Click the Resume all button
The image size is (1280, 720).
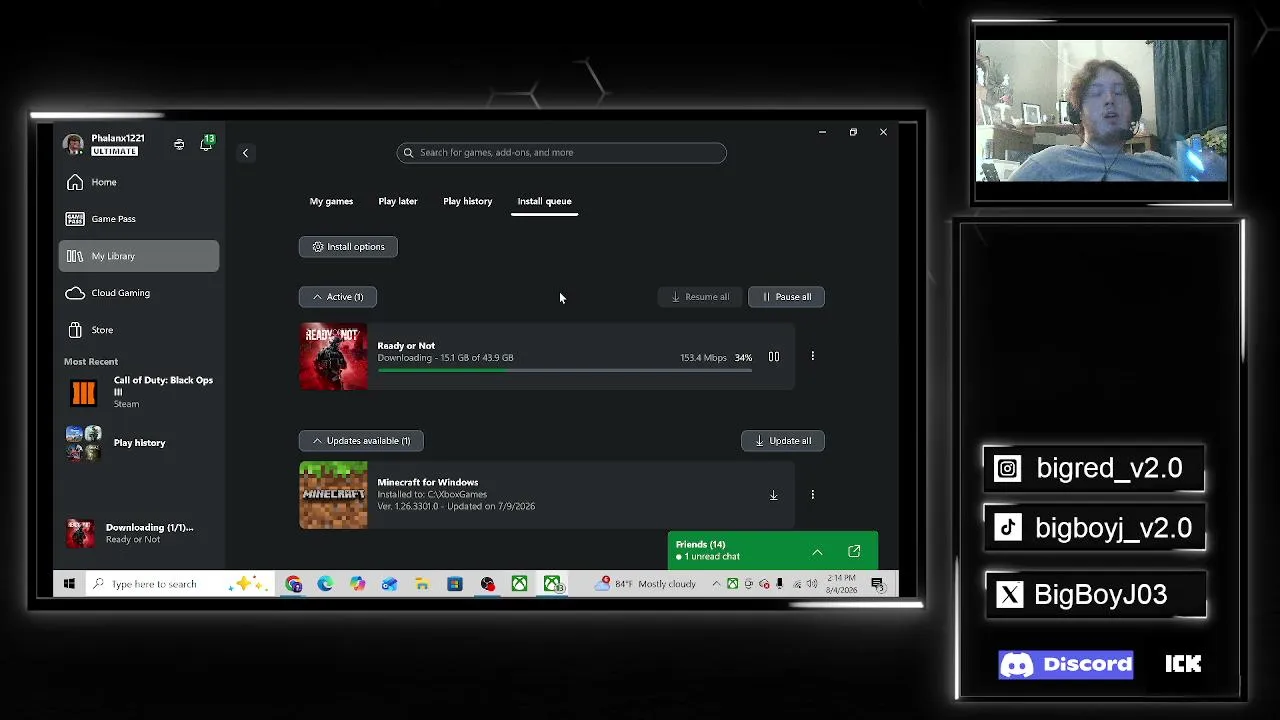tap(700, 297)
